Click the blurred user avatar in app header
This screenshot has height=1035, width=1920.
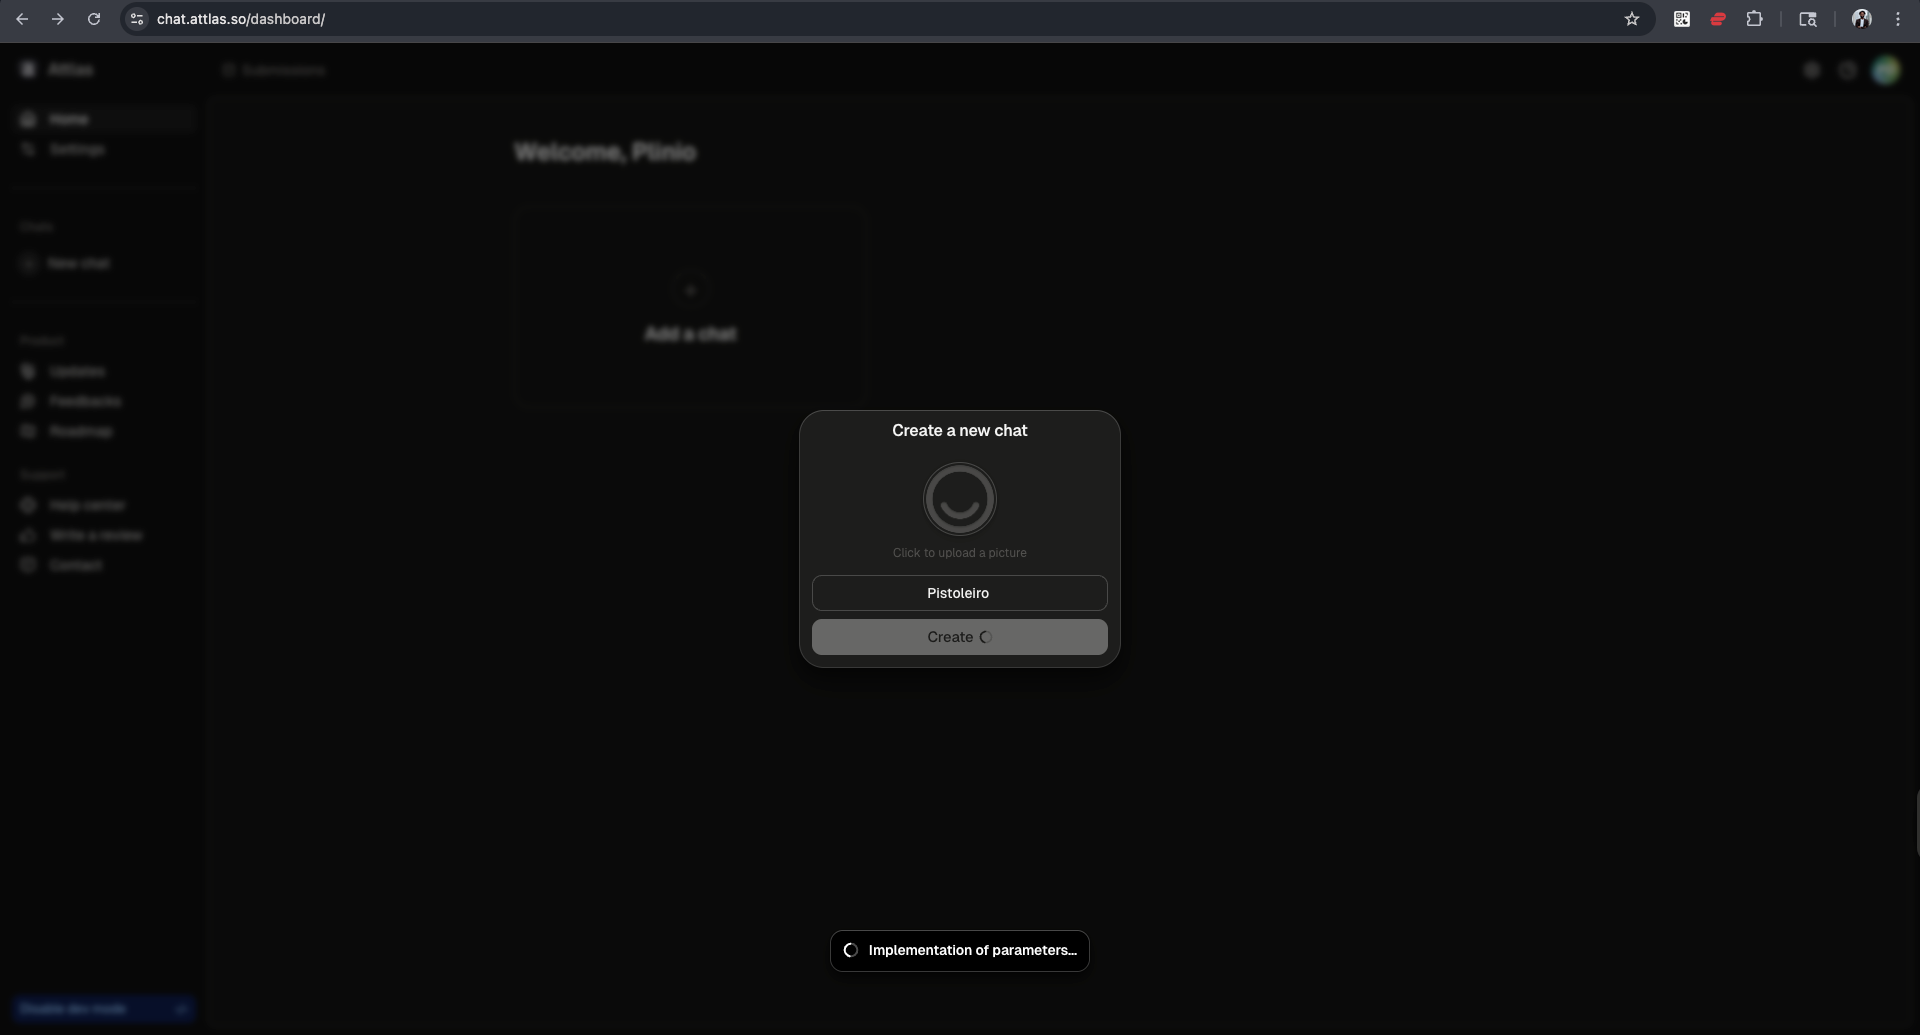pyautogui.click(x=1885, y=70)
